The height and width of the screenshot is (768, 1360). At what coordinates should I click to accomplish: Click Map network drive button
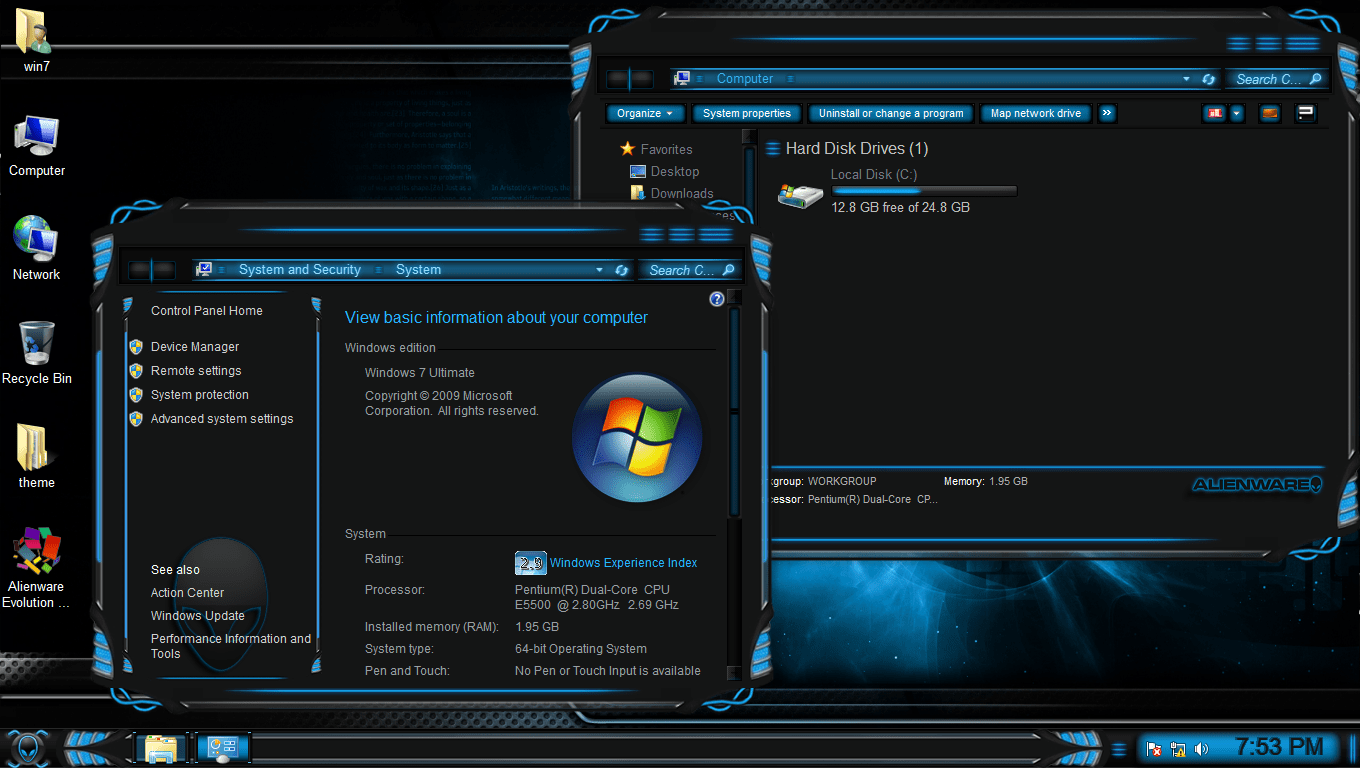[1036, 113]
